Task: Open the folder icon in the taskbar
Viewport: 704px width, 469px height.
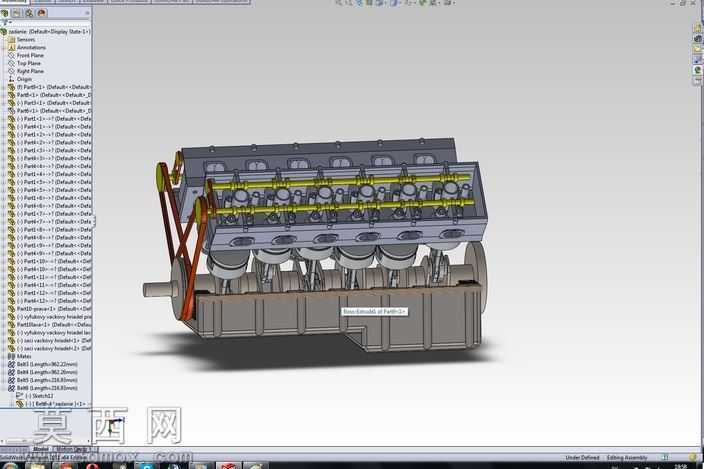Action: (38, 466)
